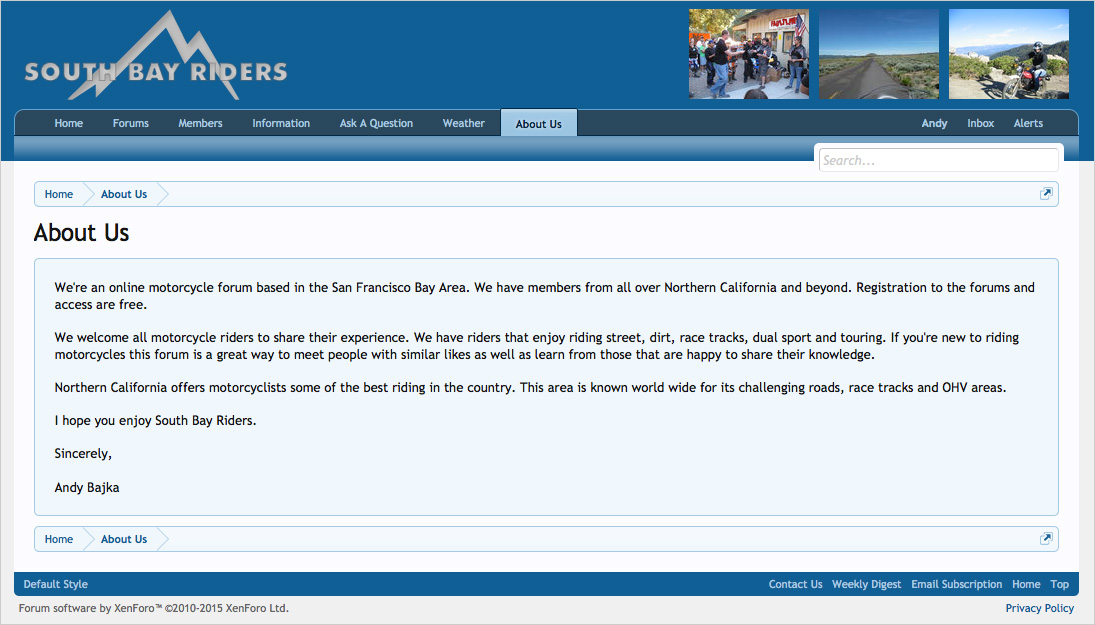Select the About Us navigation tab
This screenshot has height=625, width=1095.
pyautogui.click(x=538, y=124)
